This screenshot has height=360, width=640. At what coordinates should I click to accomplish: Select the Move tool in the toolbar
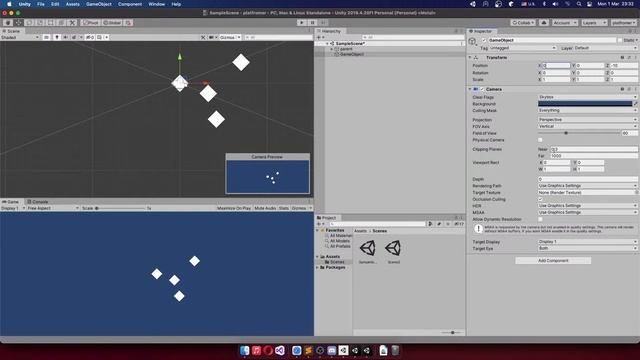pyautogui.click(x=18, y=22)
